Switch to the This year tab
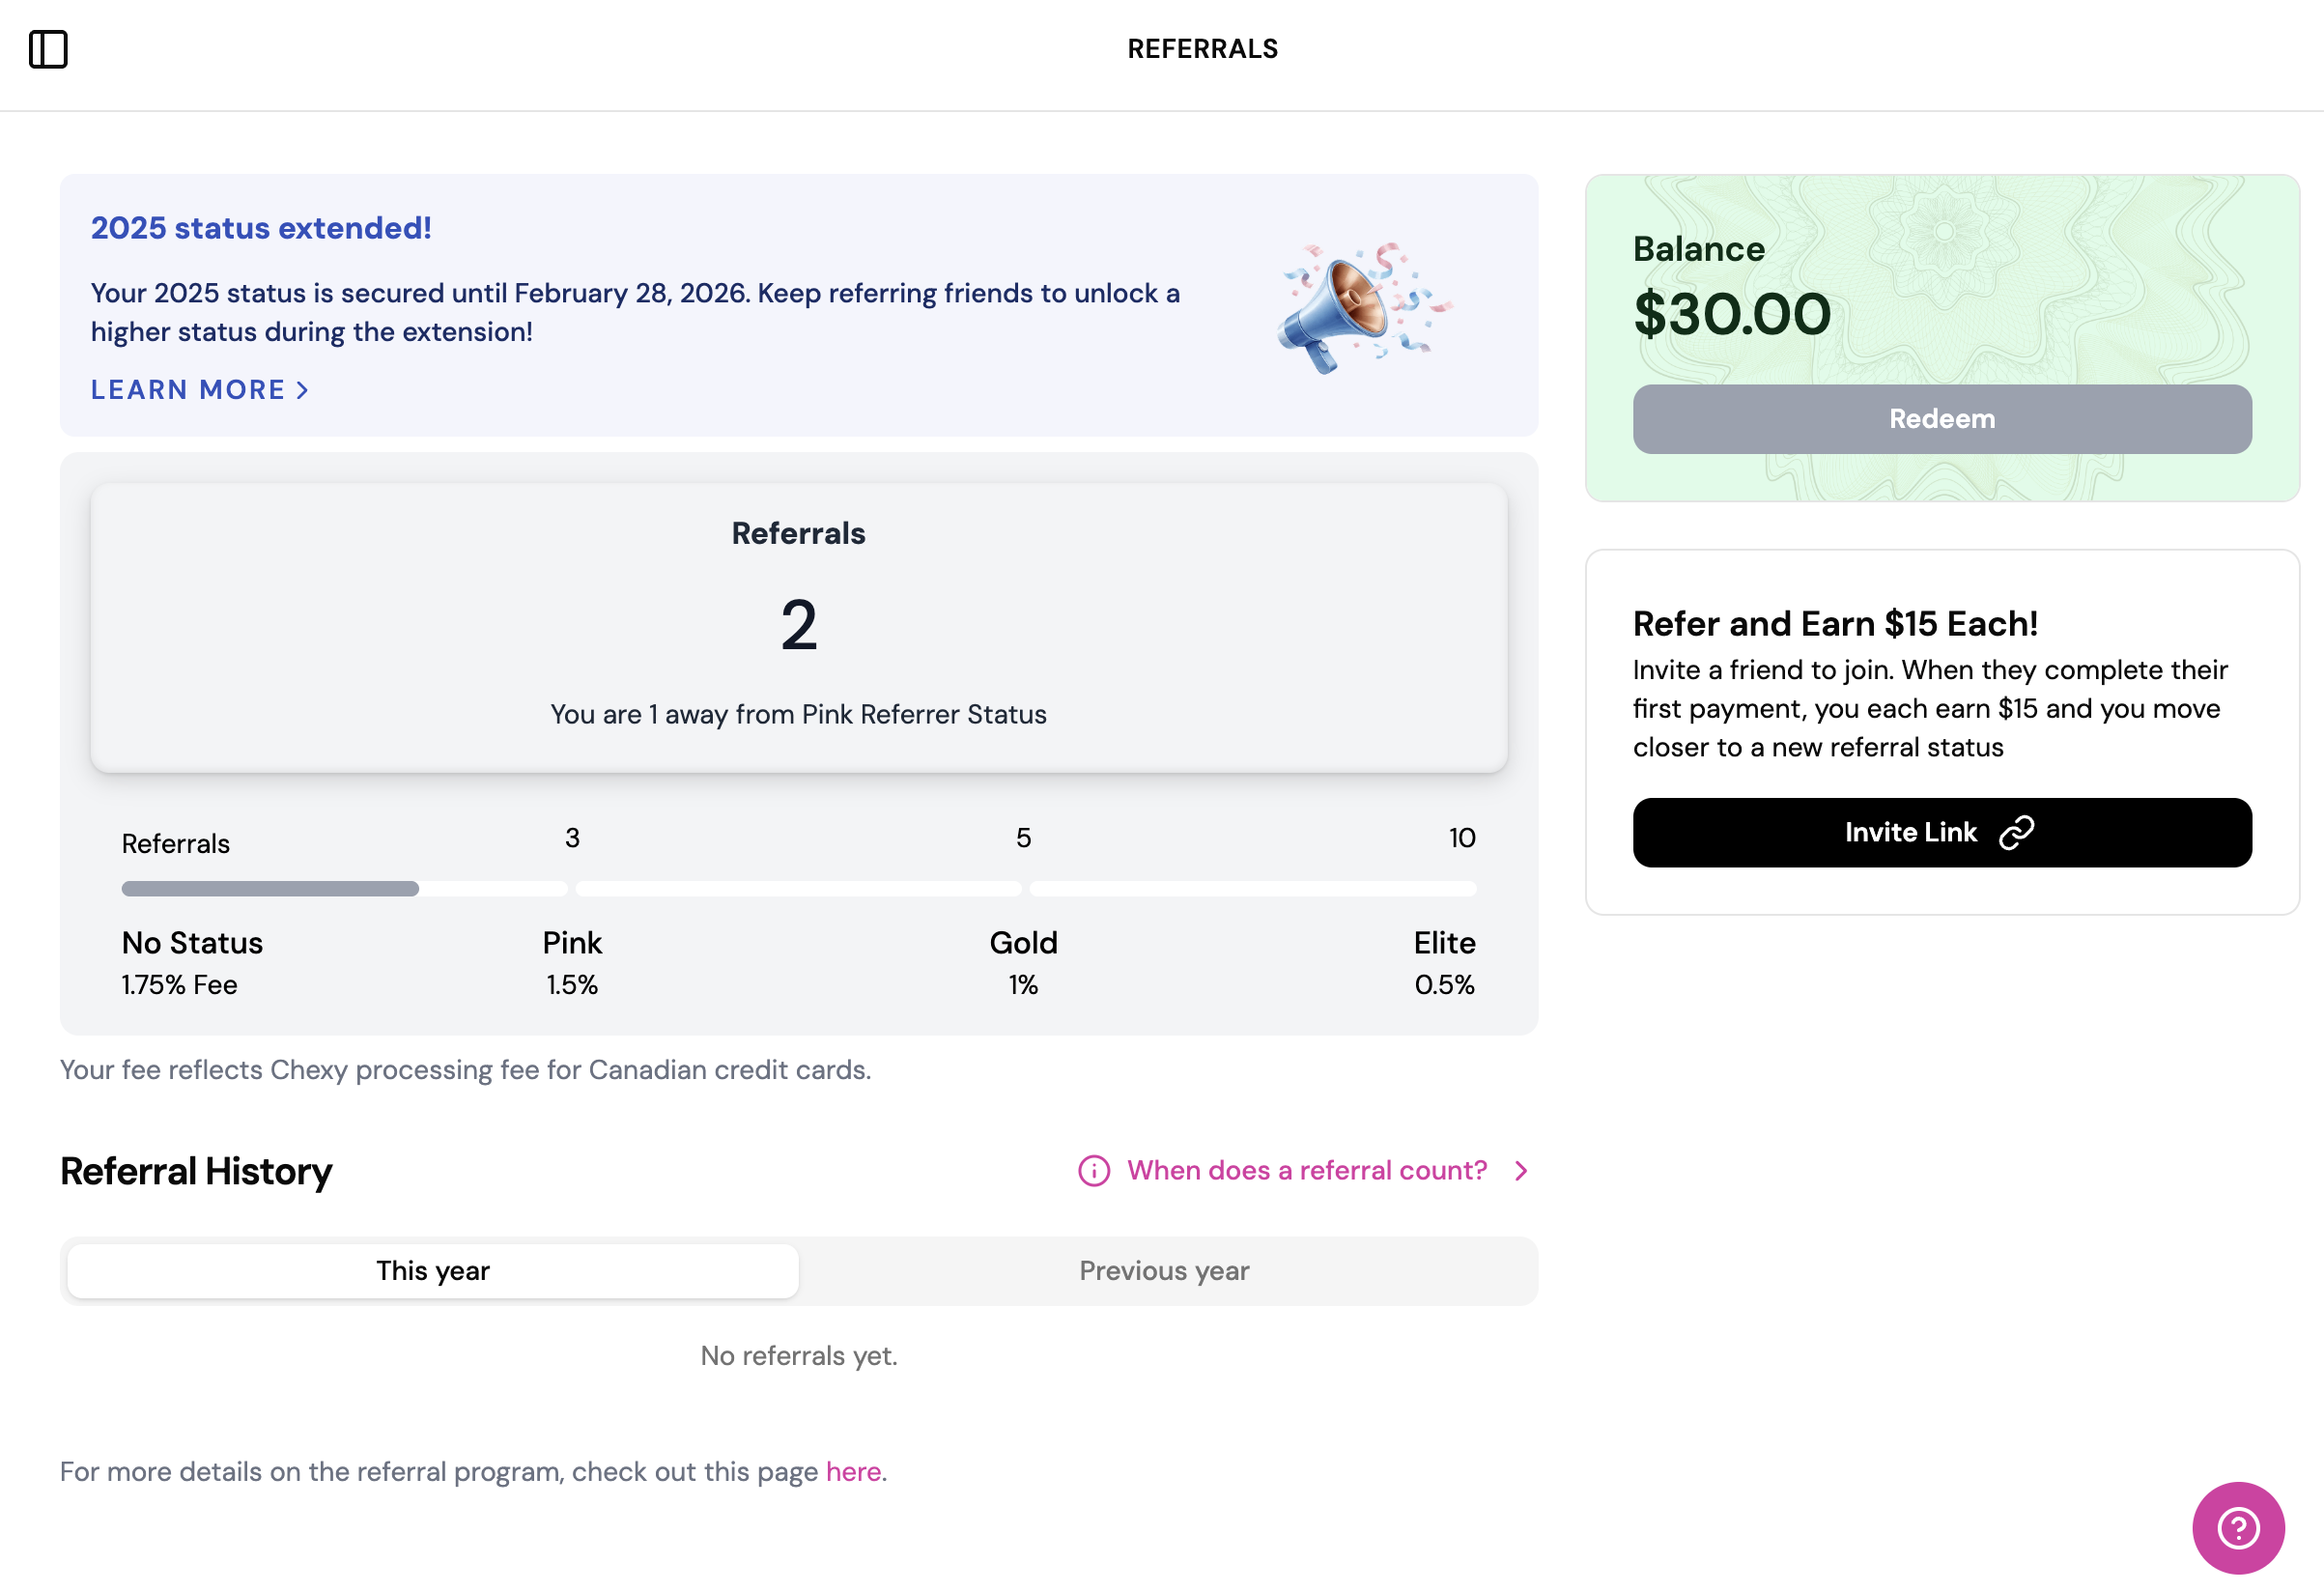Viewport: 2324px width, 1592px height. [x=431, y=1270]
